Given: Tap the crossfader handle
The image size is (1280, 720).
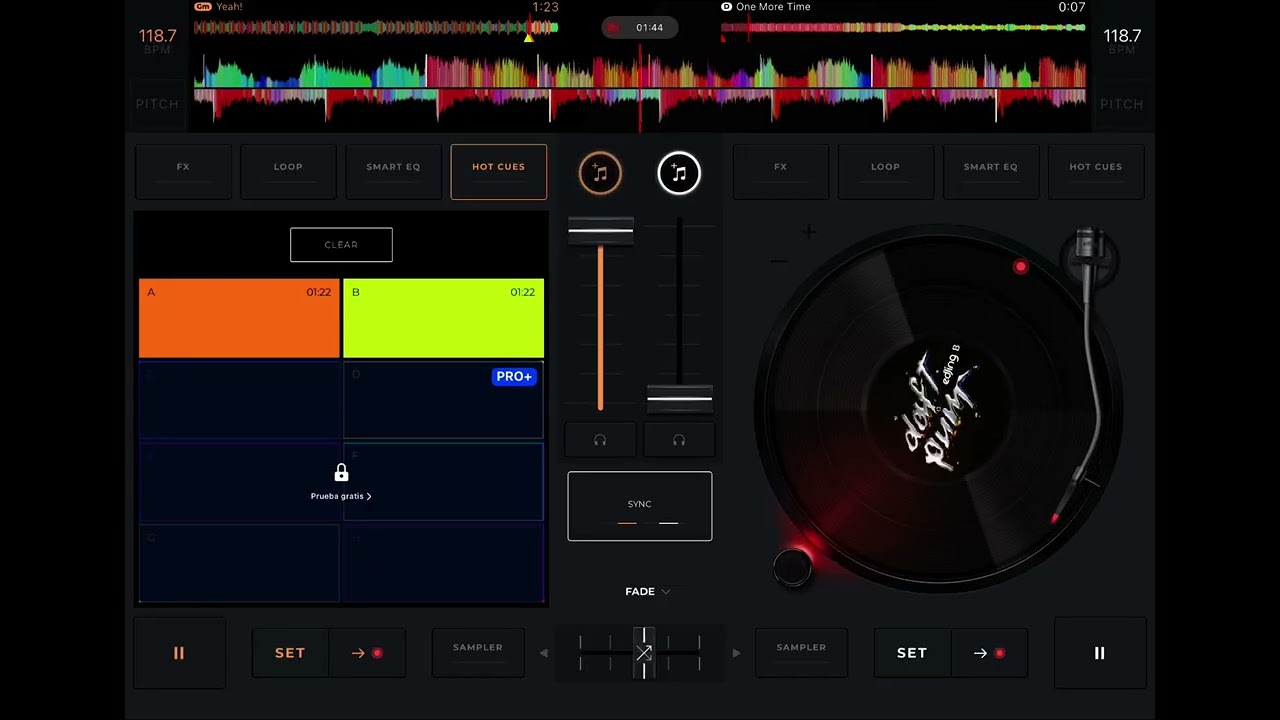Looking at the screenshot, I should [644, 653].
